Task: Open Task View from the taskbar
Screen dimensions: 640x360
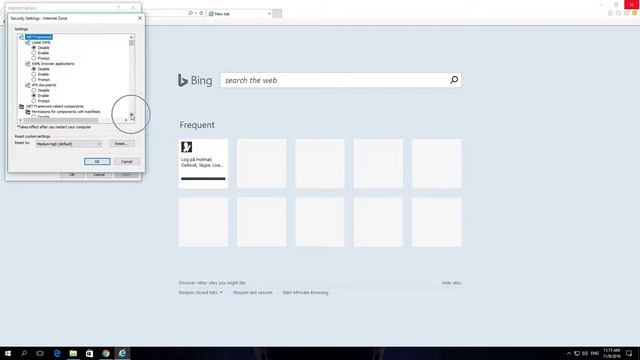Action: [x=40, y=353]
